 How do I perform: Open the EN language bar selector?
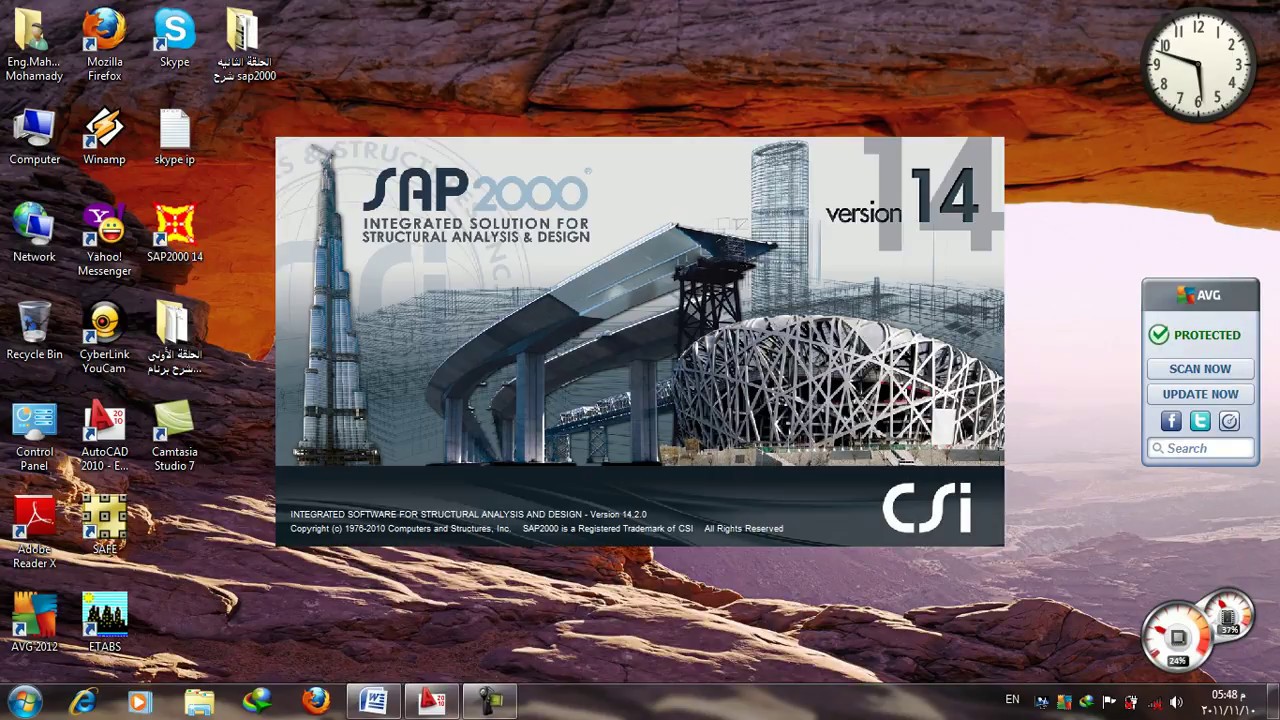1012,700
